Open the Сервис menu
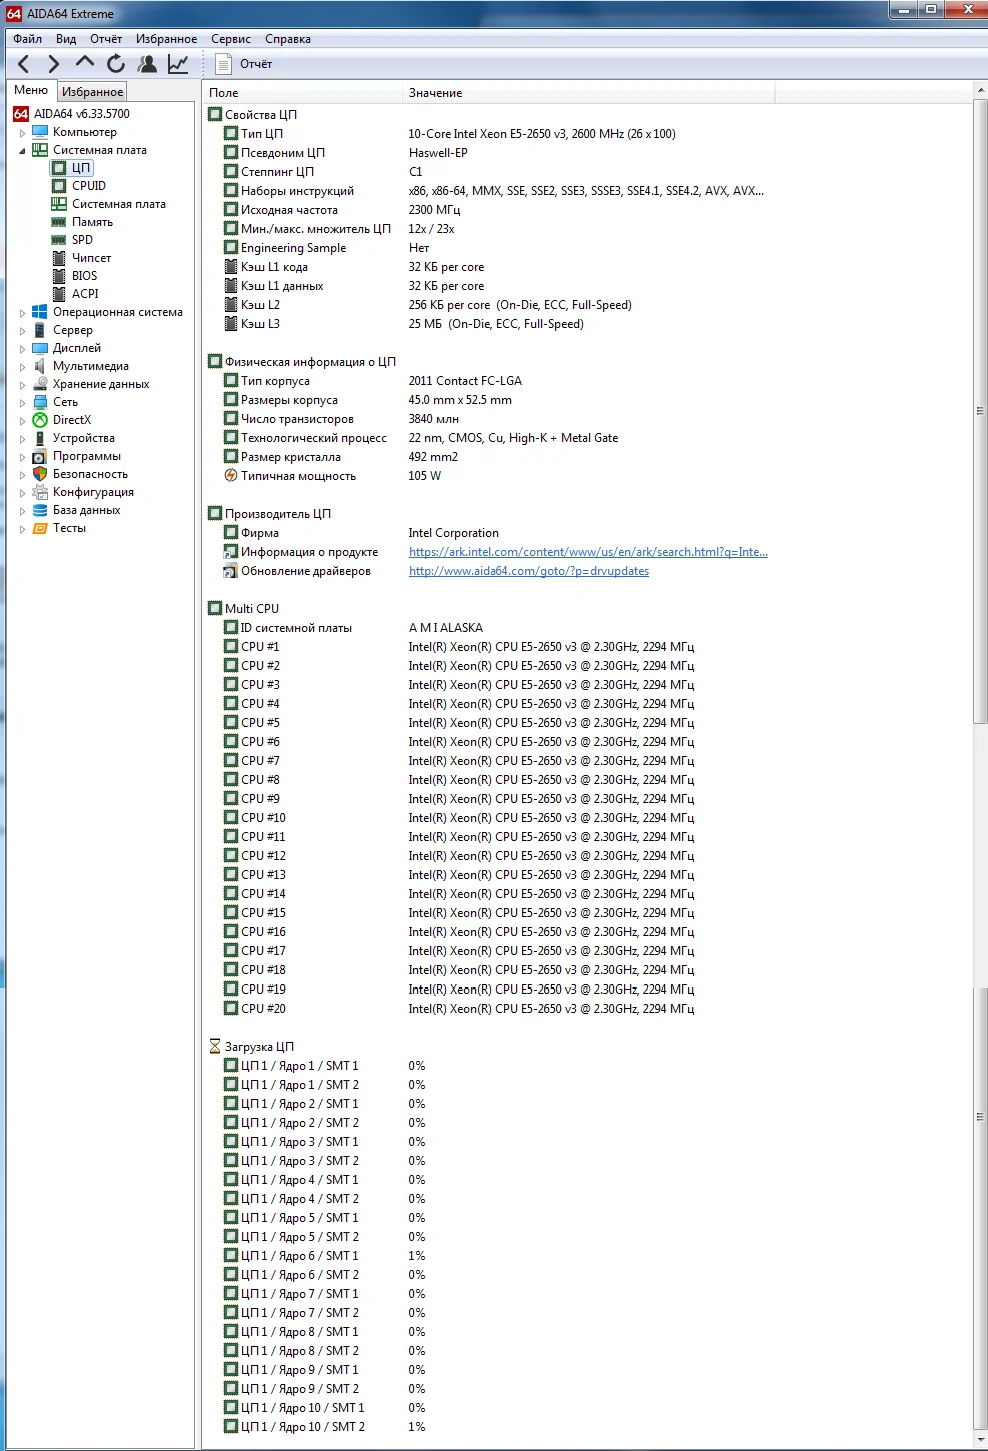Image resolution: width=988 pixels, height=1451 pixels. point(231,39)
